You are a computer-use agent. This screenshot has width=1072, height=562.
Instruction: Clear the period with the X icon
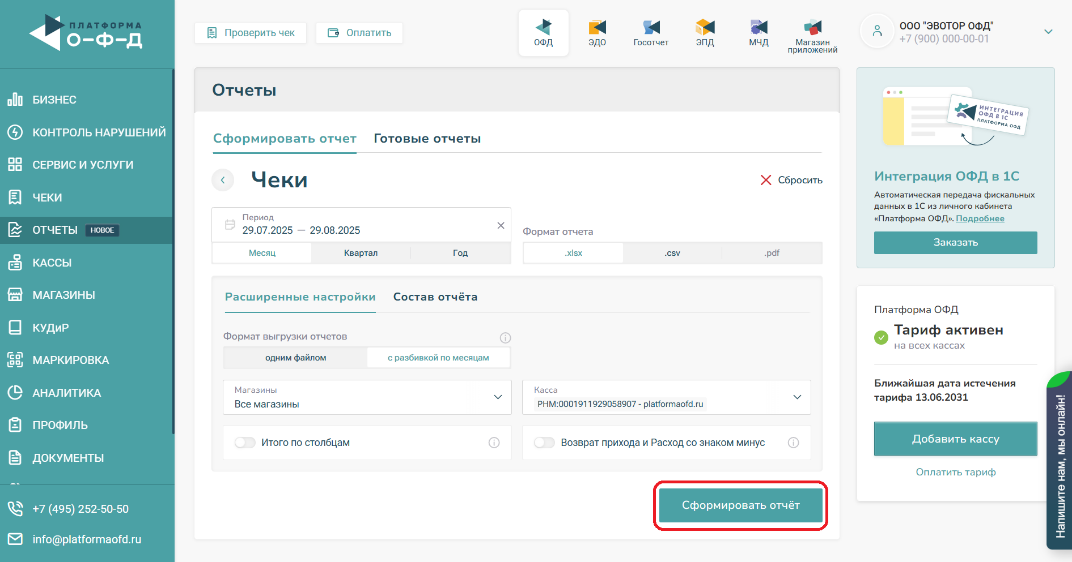(x=501, y=225)
